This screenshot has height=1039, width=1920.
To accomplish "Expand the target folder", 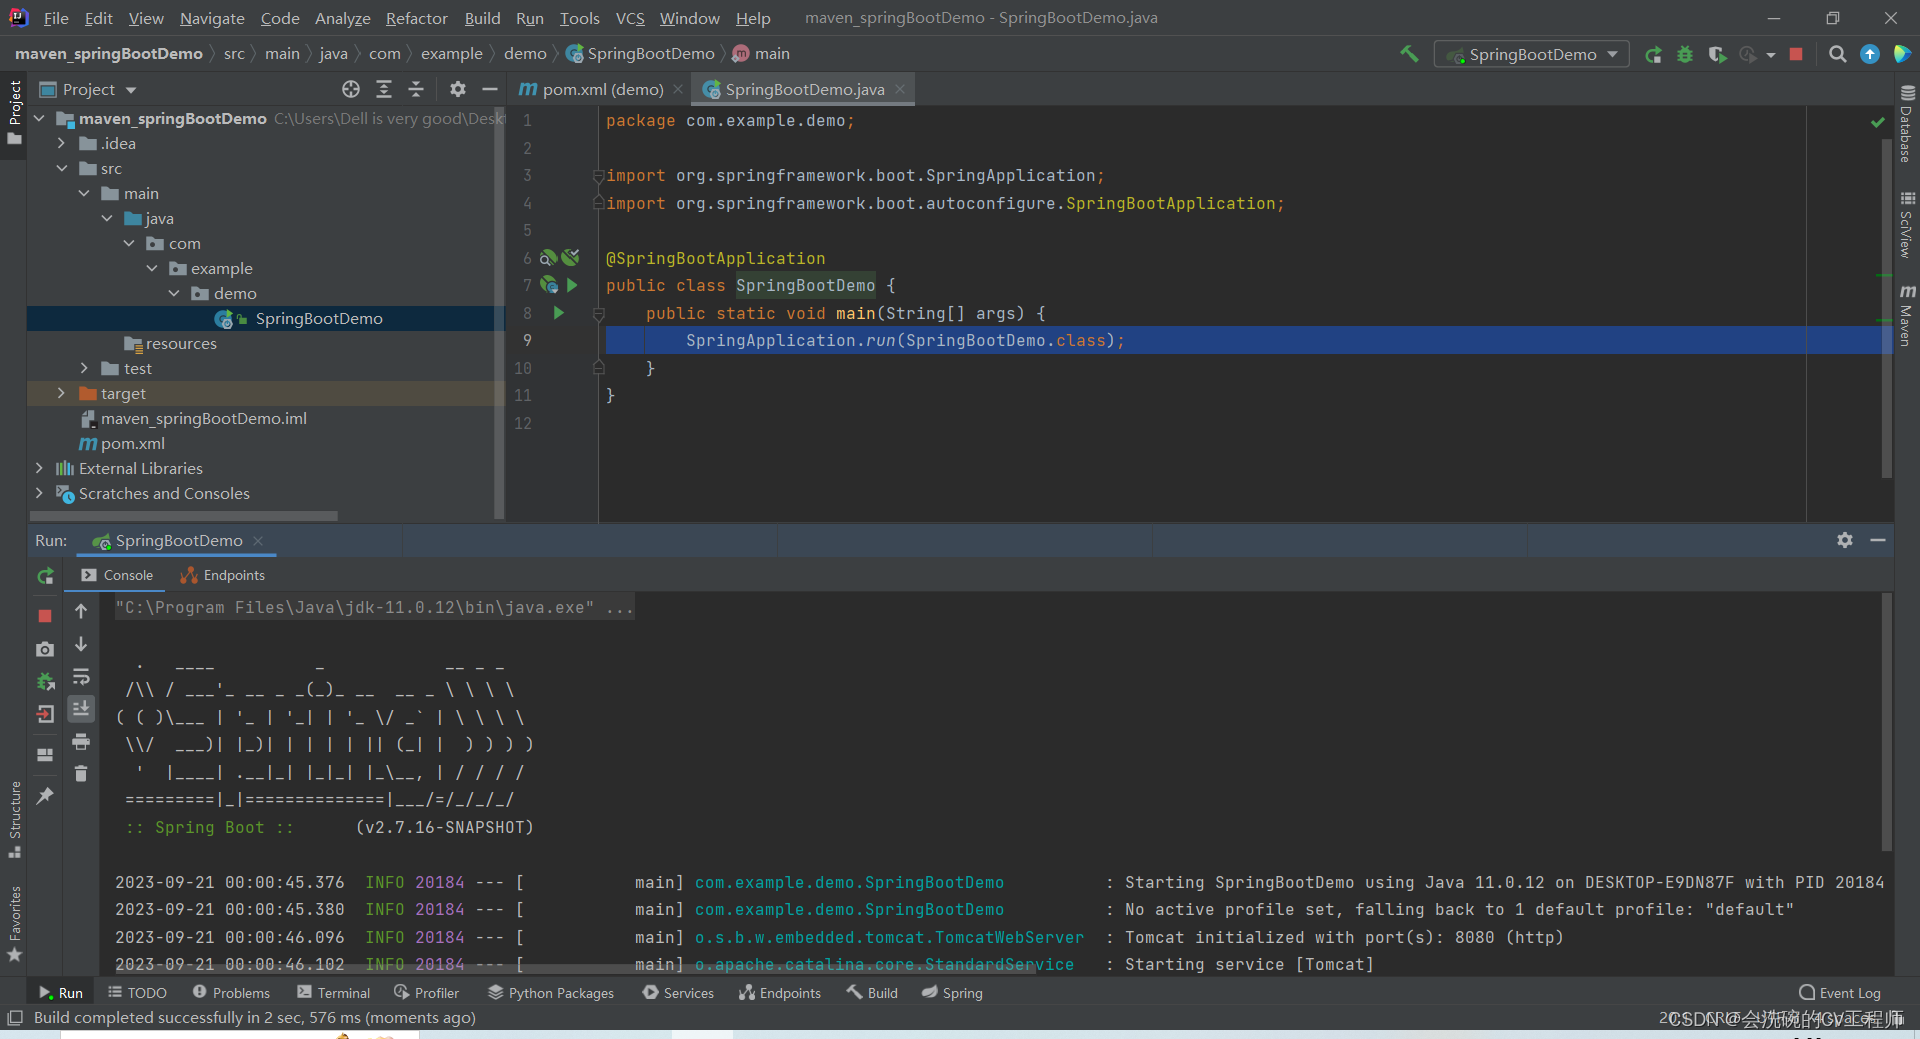I will pyautogui.click(x=62, y=393).
